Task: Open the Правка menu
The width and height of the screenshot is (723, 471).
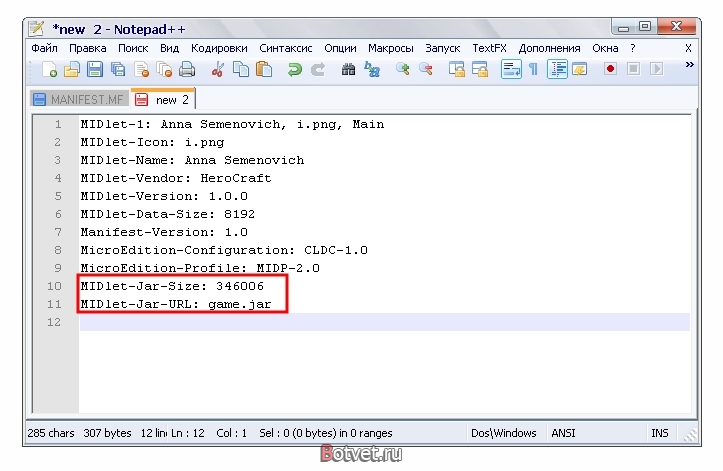Action: tap(88, 48)
